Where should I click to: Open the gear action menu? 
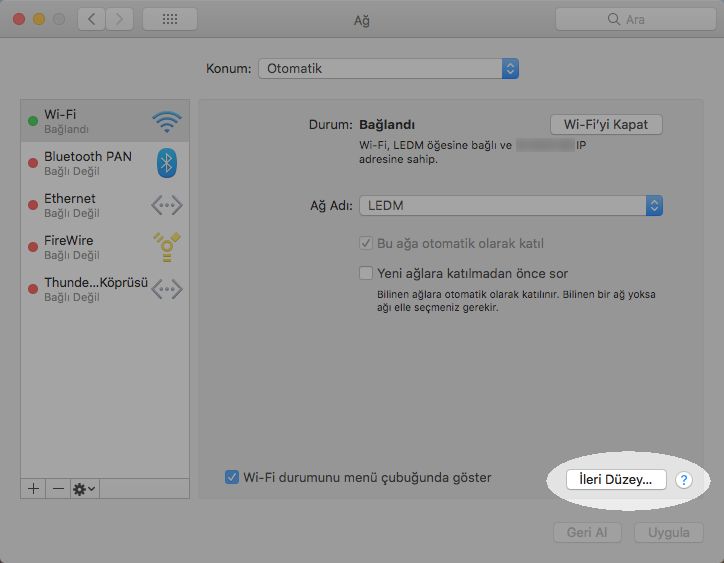(x=84, y=489)
